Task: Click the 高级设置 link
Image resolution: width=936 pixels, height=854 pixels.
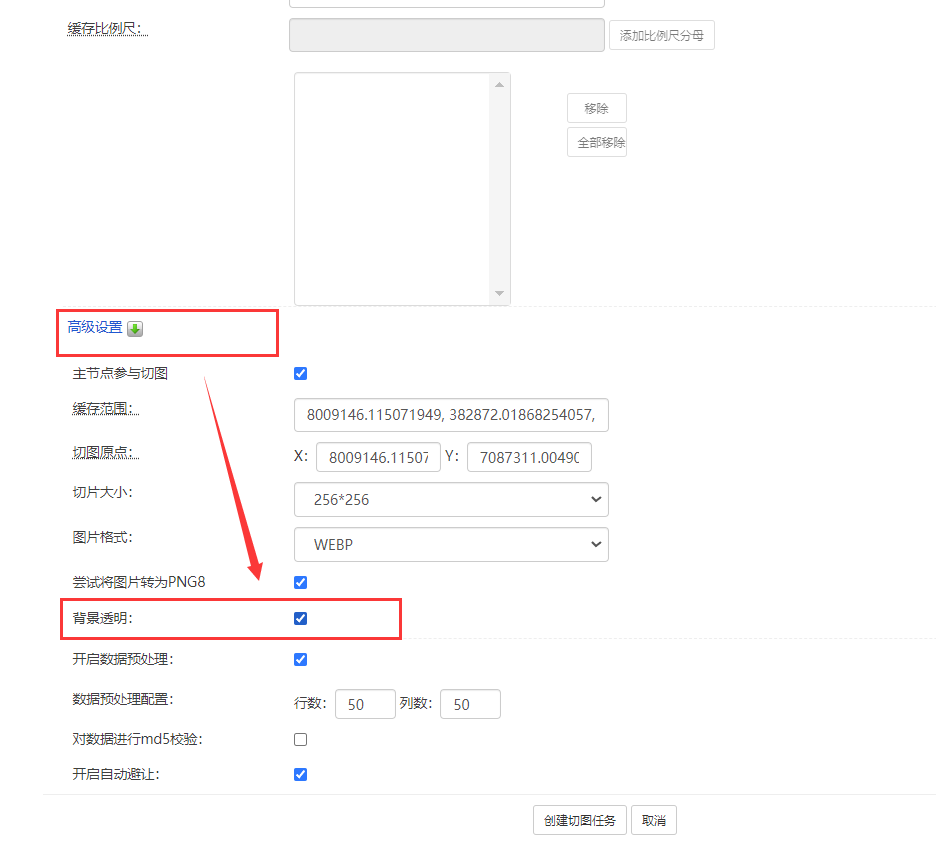Action: pyautogui.click(x=95, y=327)
